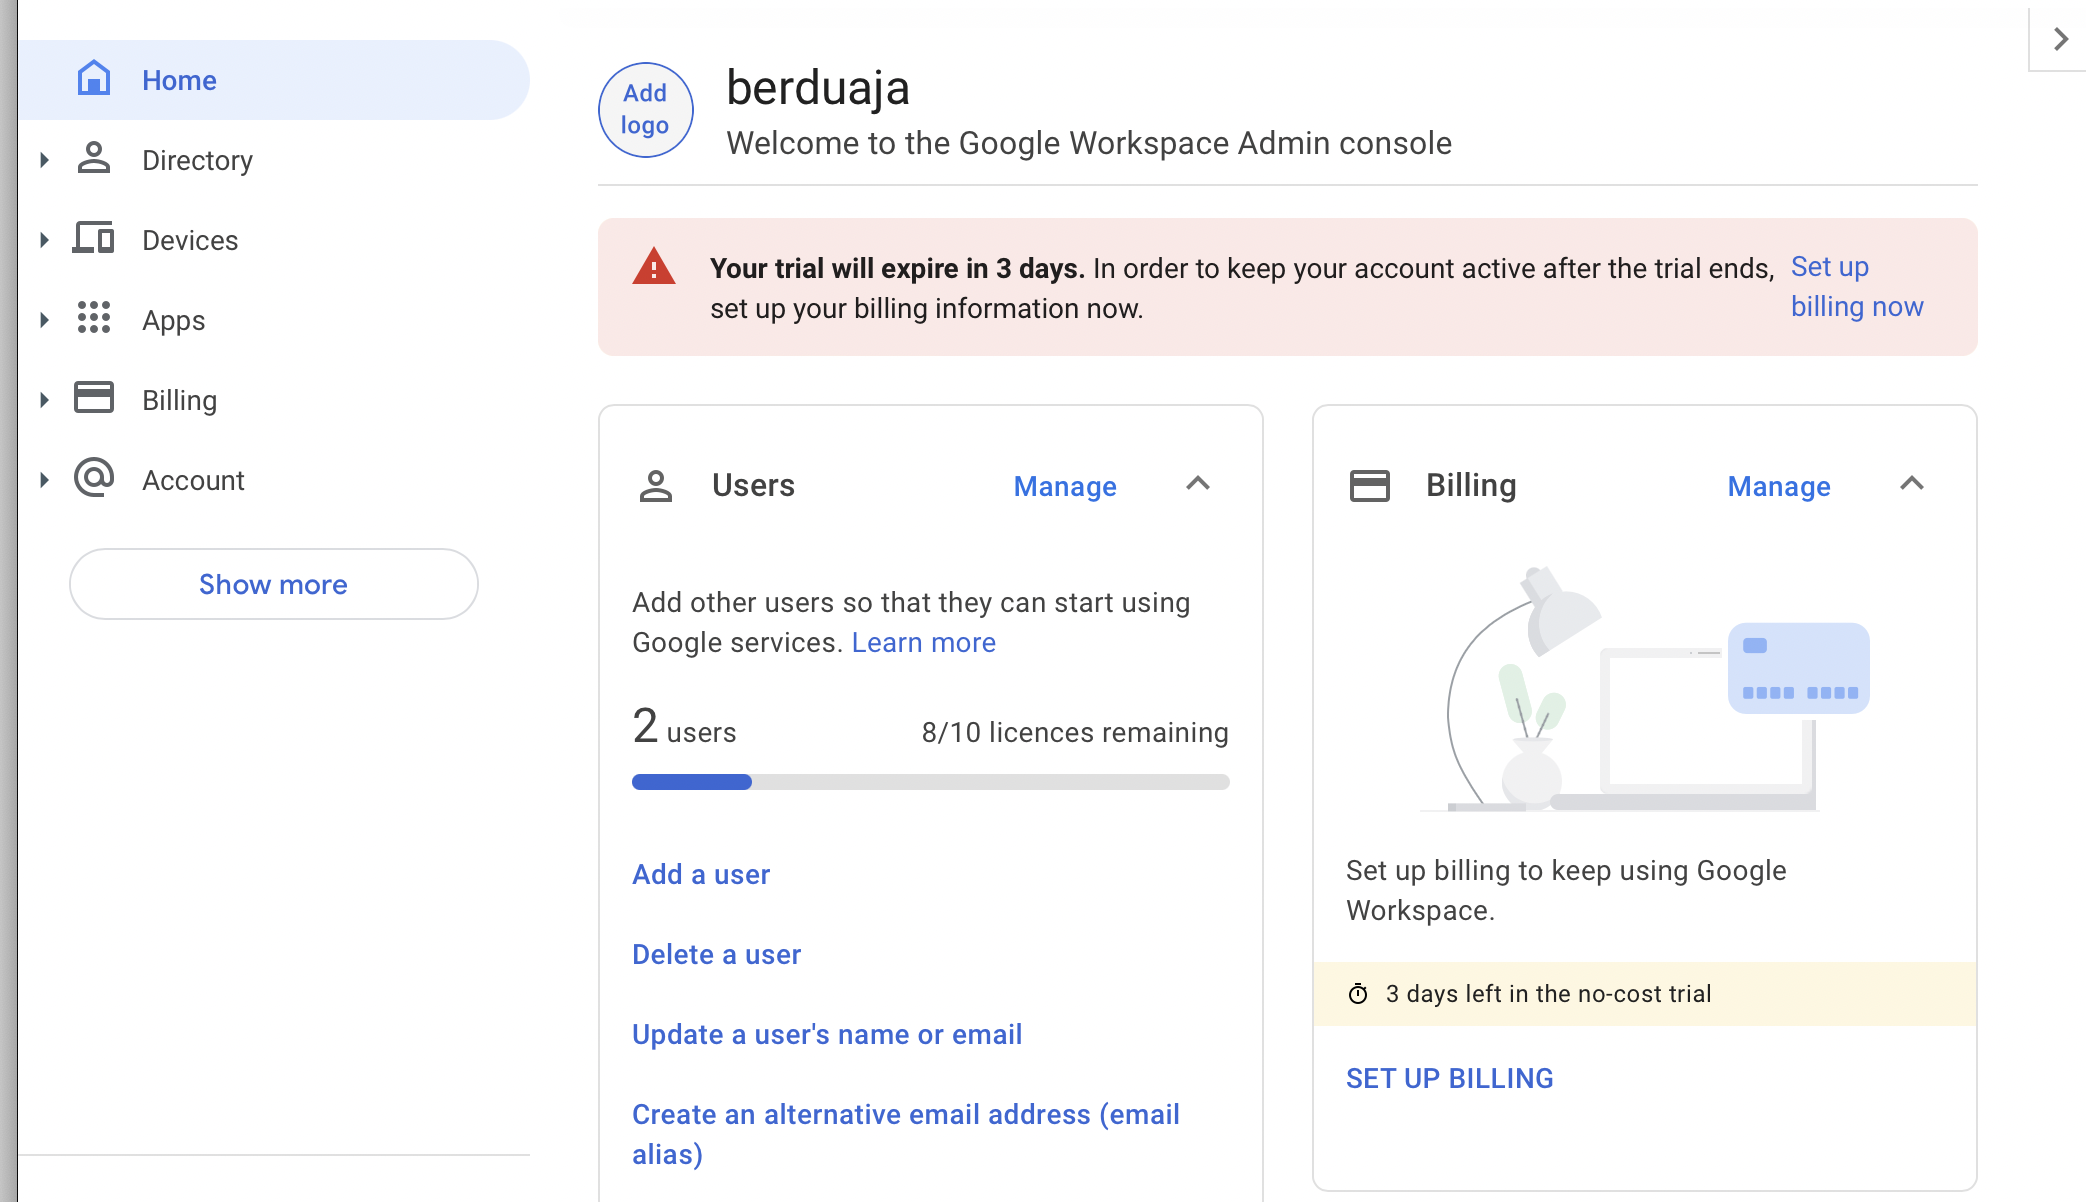Click the Apps grid icon

point(94,319)
